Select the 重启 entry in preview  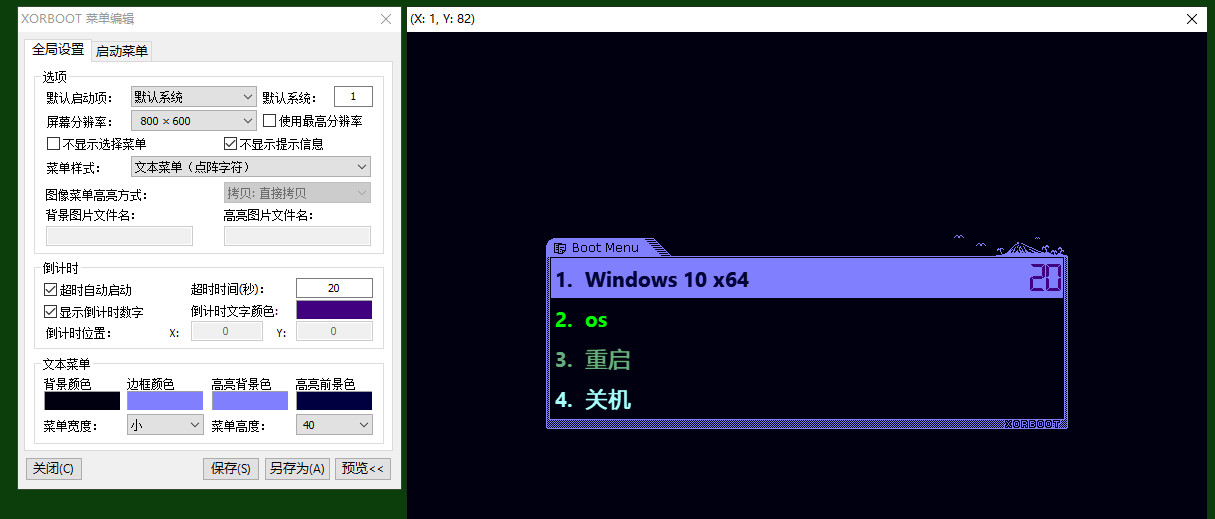807,360
